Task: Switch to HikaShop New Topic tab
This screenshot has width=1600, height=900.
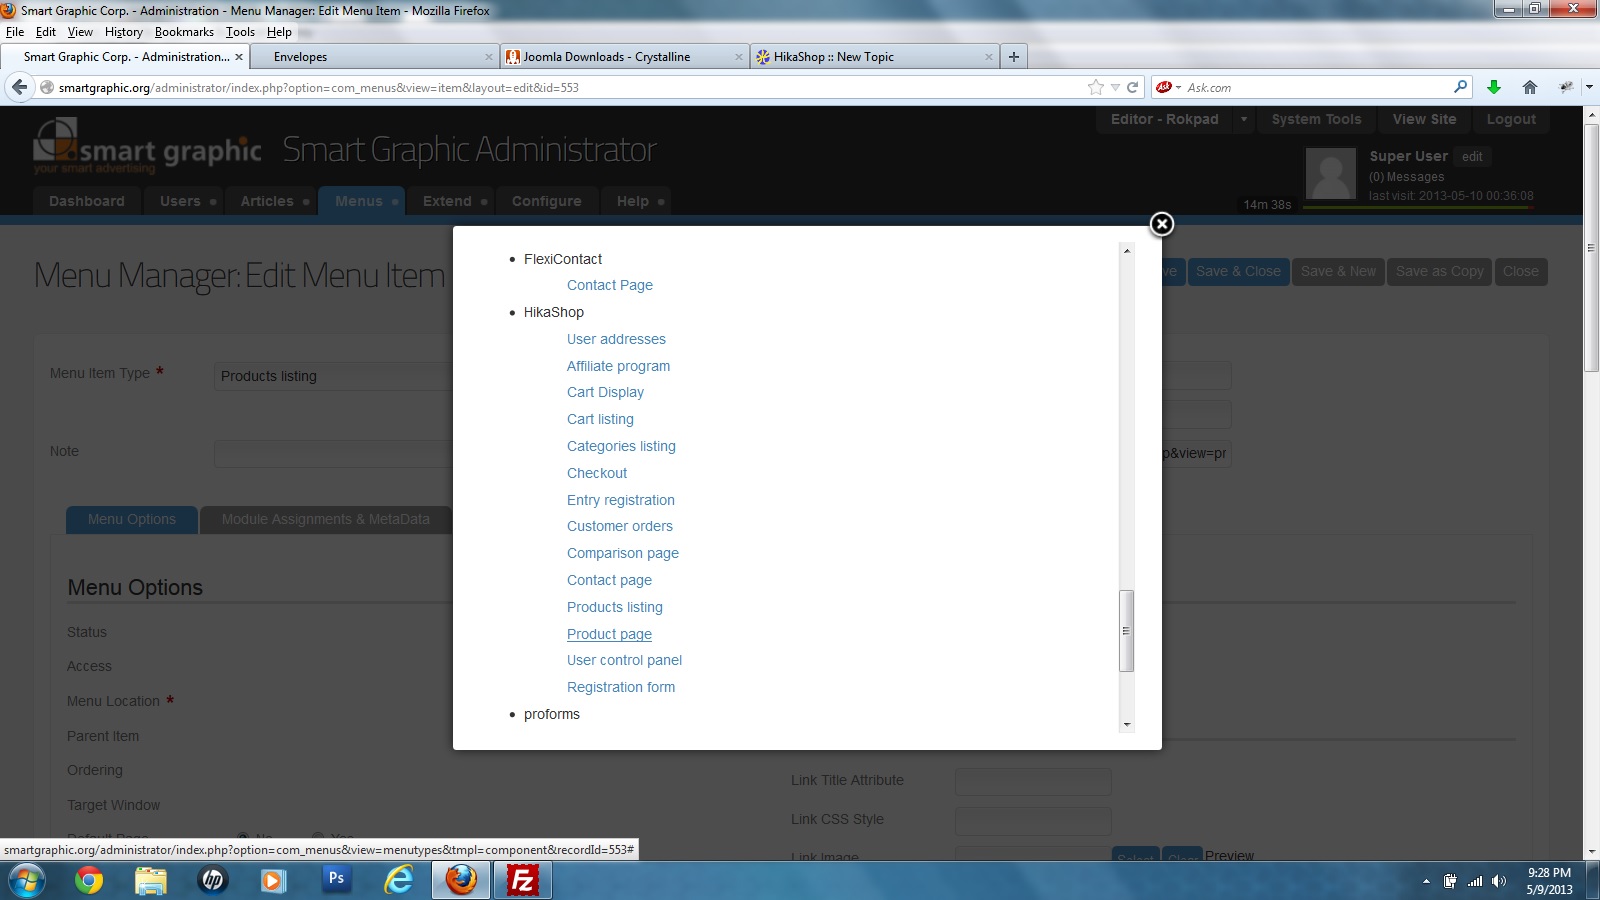Action: (x=875, y=57)
